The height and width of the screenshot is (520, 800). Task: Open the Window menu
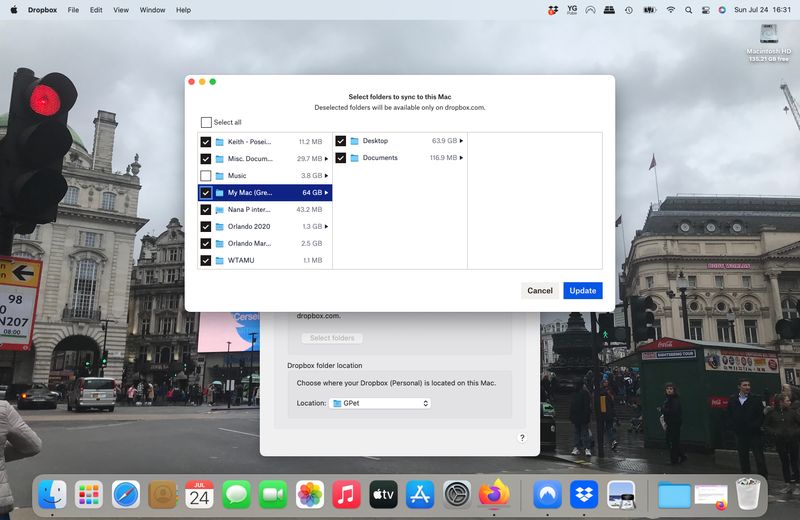pyautogui.click(x=152, y=10)
